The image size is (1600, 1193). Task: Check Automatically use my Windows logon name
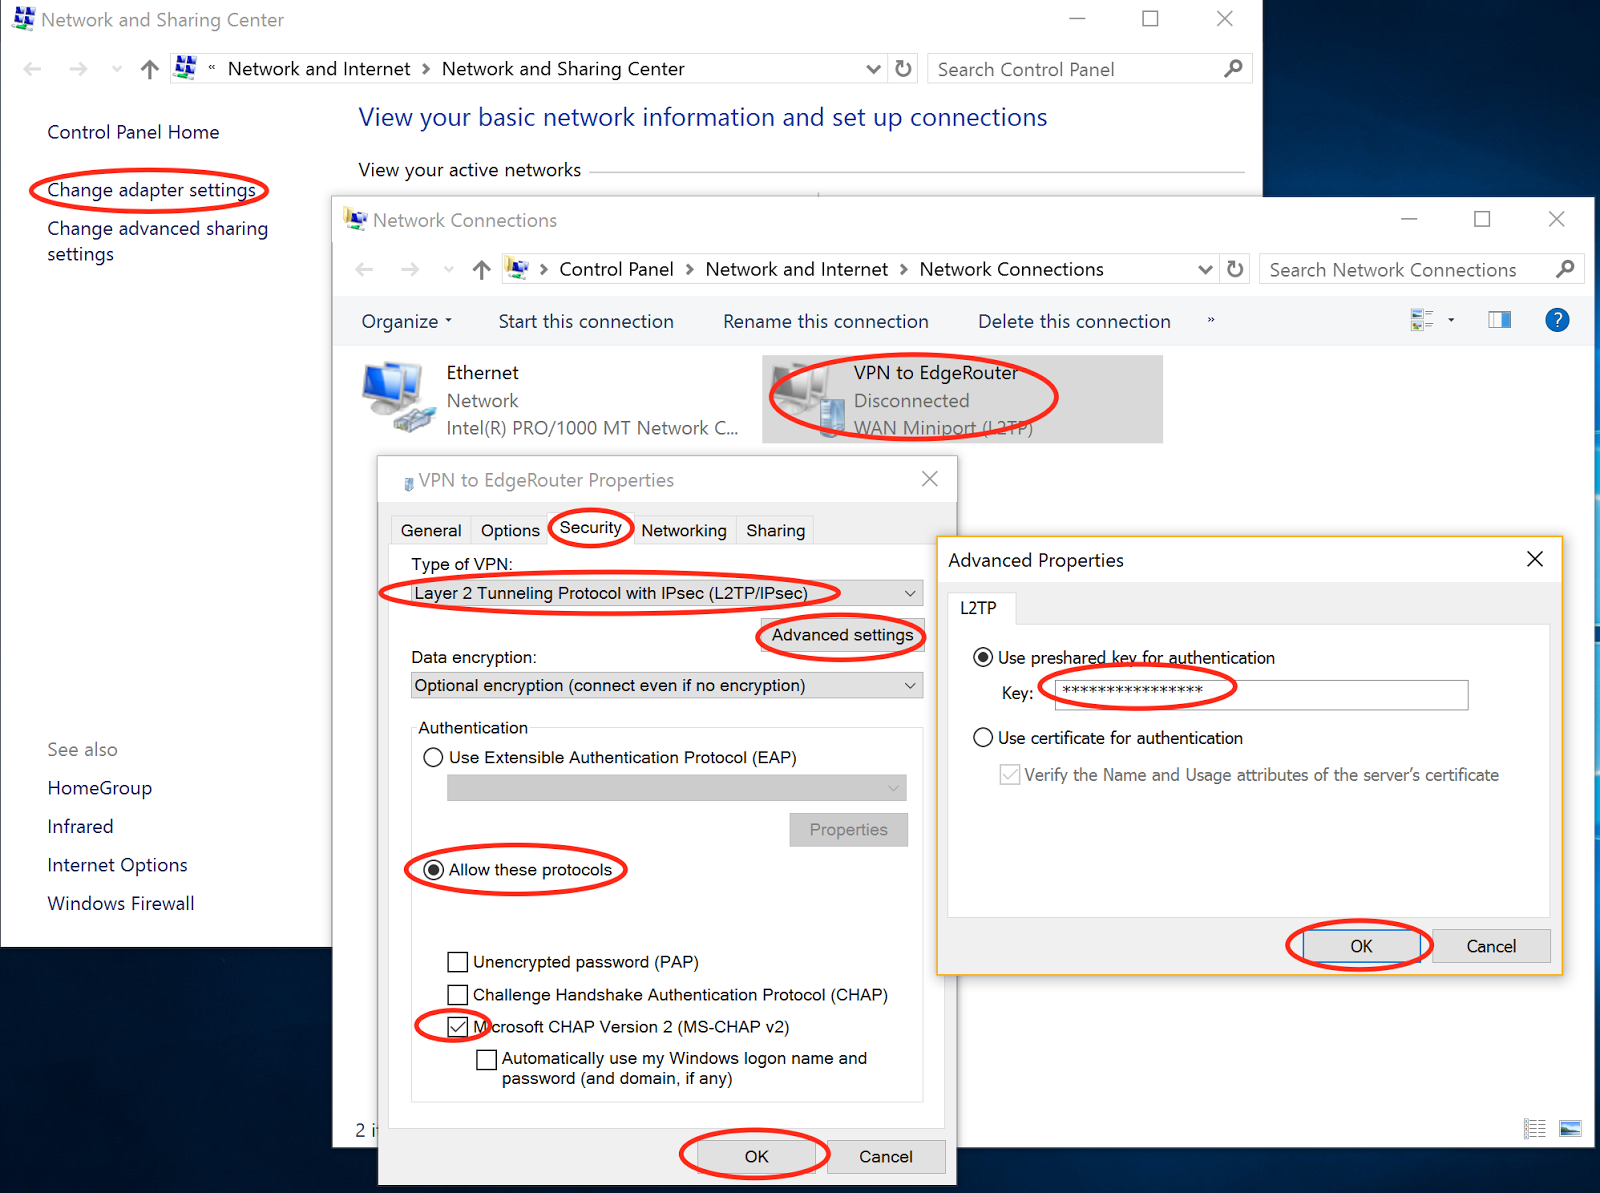click(x=487, y=1059)
